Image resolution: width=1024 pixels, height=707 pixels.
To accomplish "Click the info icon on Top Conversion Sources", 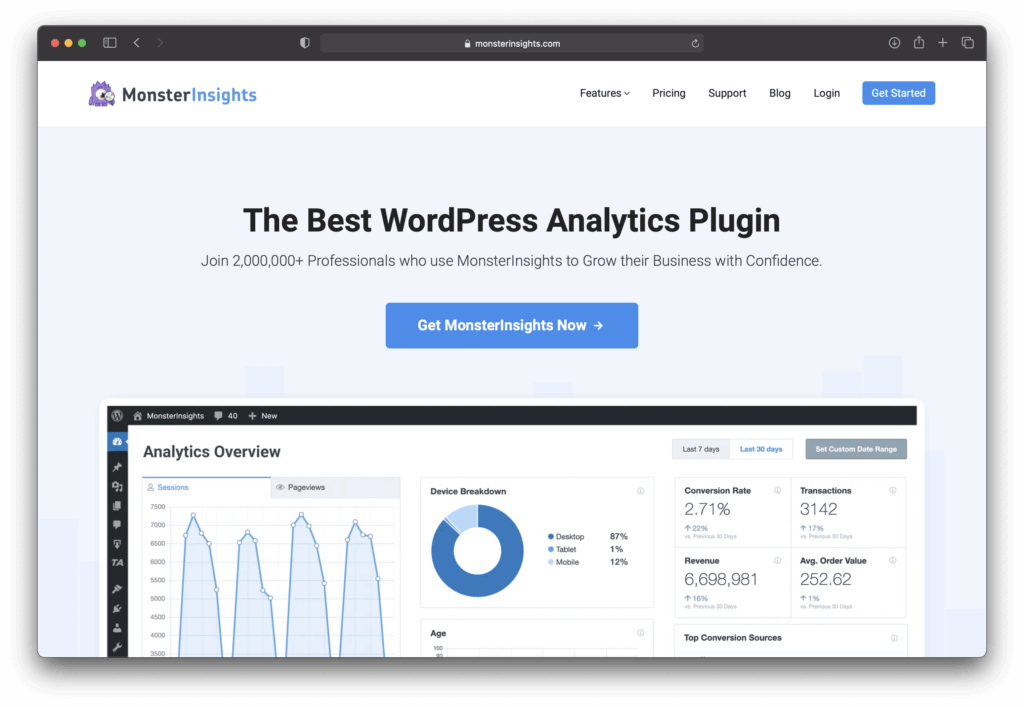I will tap(894, 638).
